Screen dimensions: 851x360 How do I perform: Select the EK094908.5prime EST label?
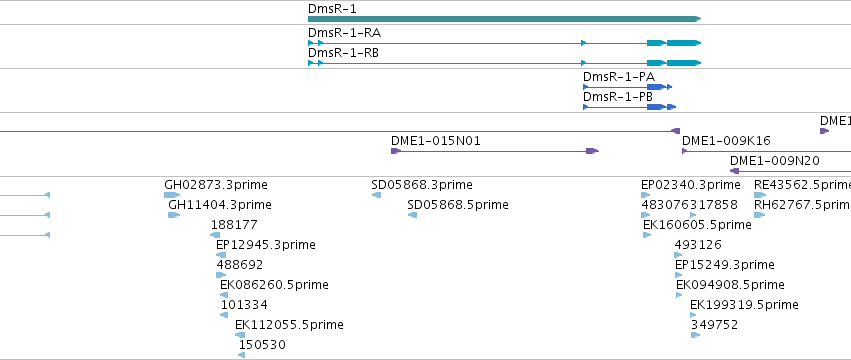pyautogui.click(x=731, y=285)
